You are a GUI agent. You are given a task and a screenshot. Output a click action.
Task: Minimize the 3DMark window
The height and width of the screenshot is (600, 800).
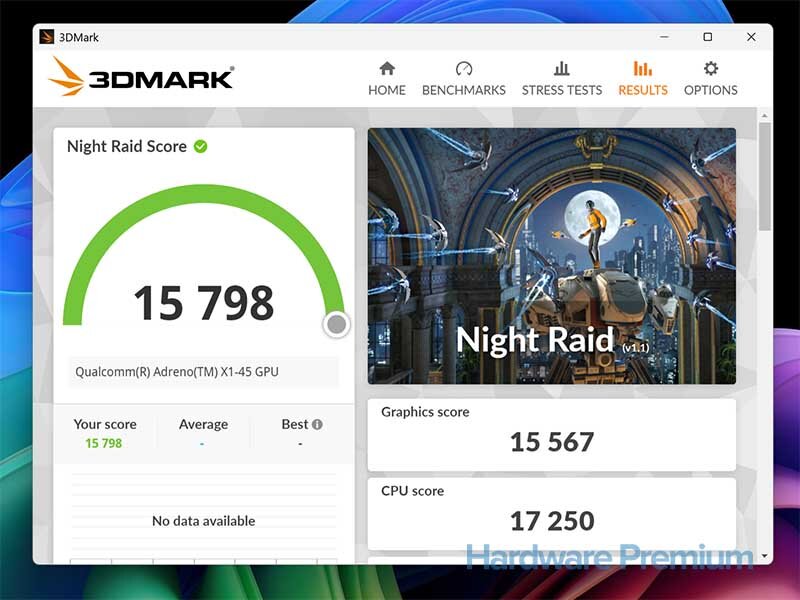coord(664,37)
